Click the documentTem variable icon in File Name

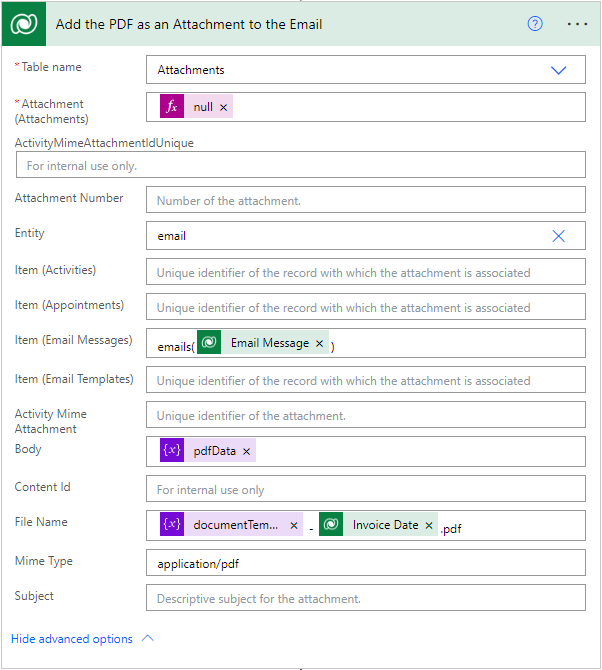(172, 525)
